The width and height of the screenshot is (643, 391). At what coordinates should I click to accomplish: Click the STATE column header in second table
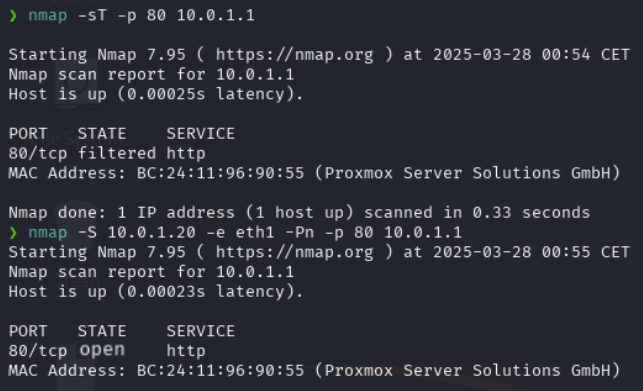pyautogui.click(x=102, y=331)
